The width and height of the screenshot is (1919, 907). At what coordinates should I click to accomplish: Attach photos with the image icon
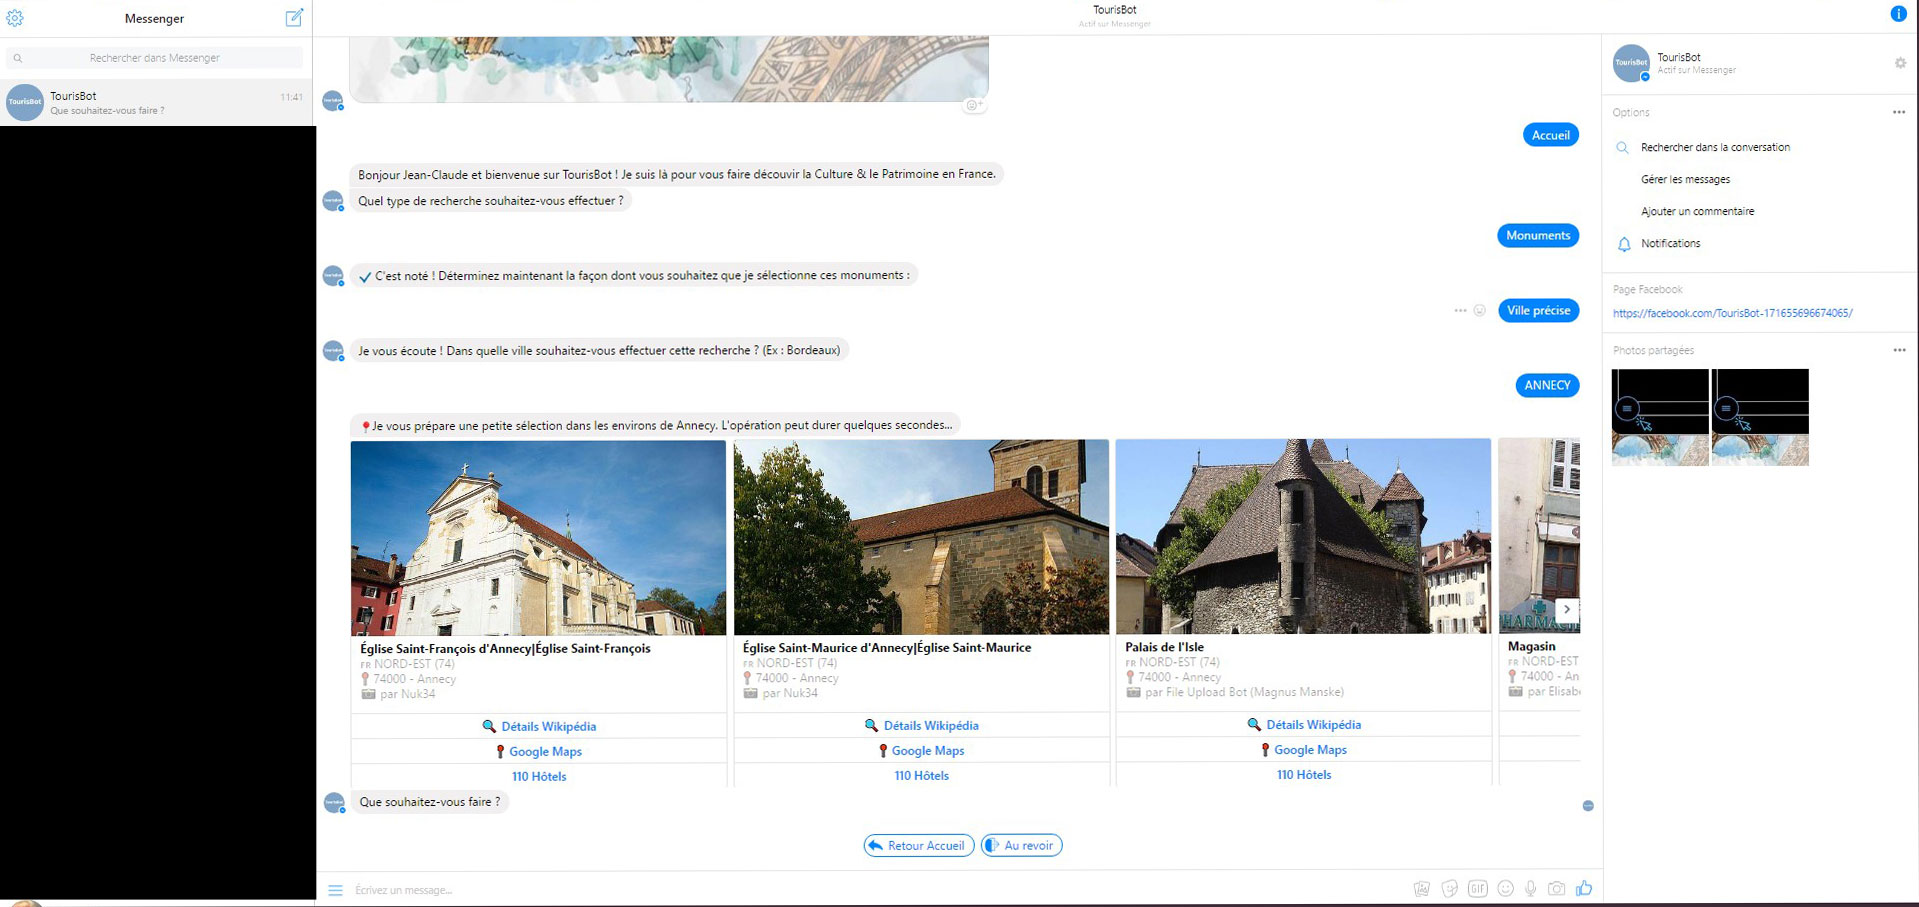point(1421,889)
